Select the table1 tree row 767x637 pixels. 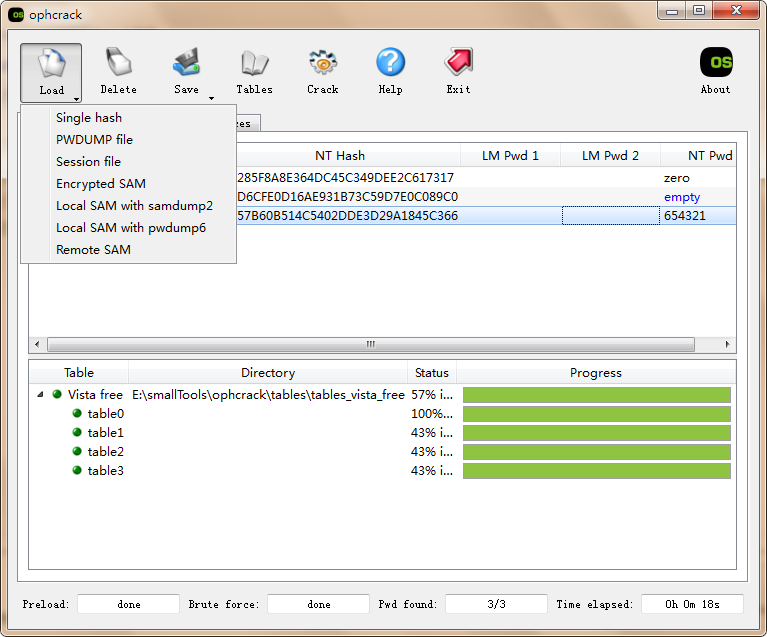(382, 432)
